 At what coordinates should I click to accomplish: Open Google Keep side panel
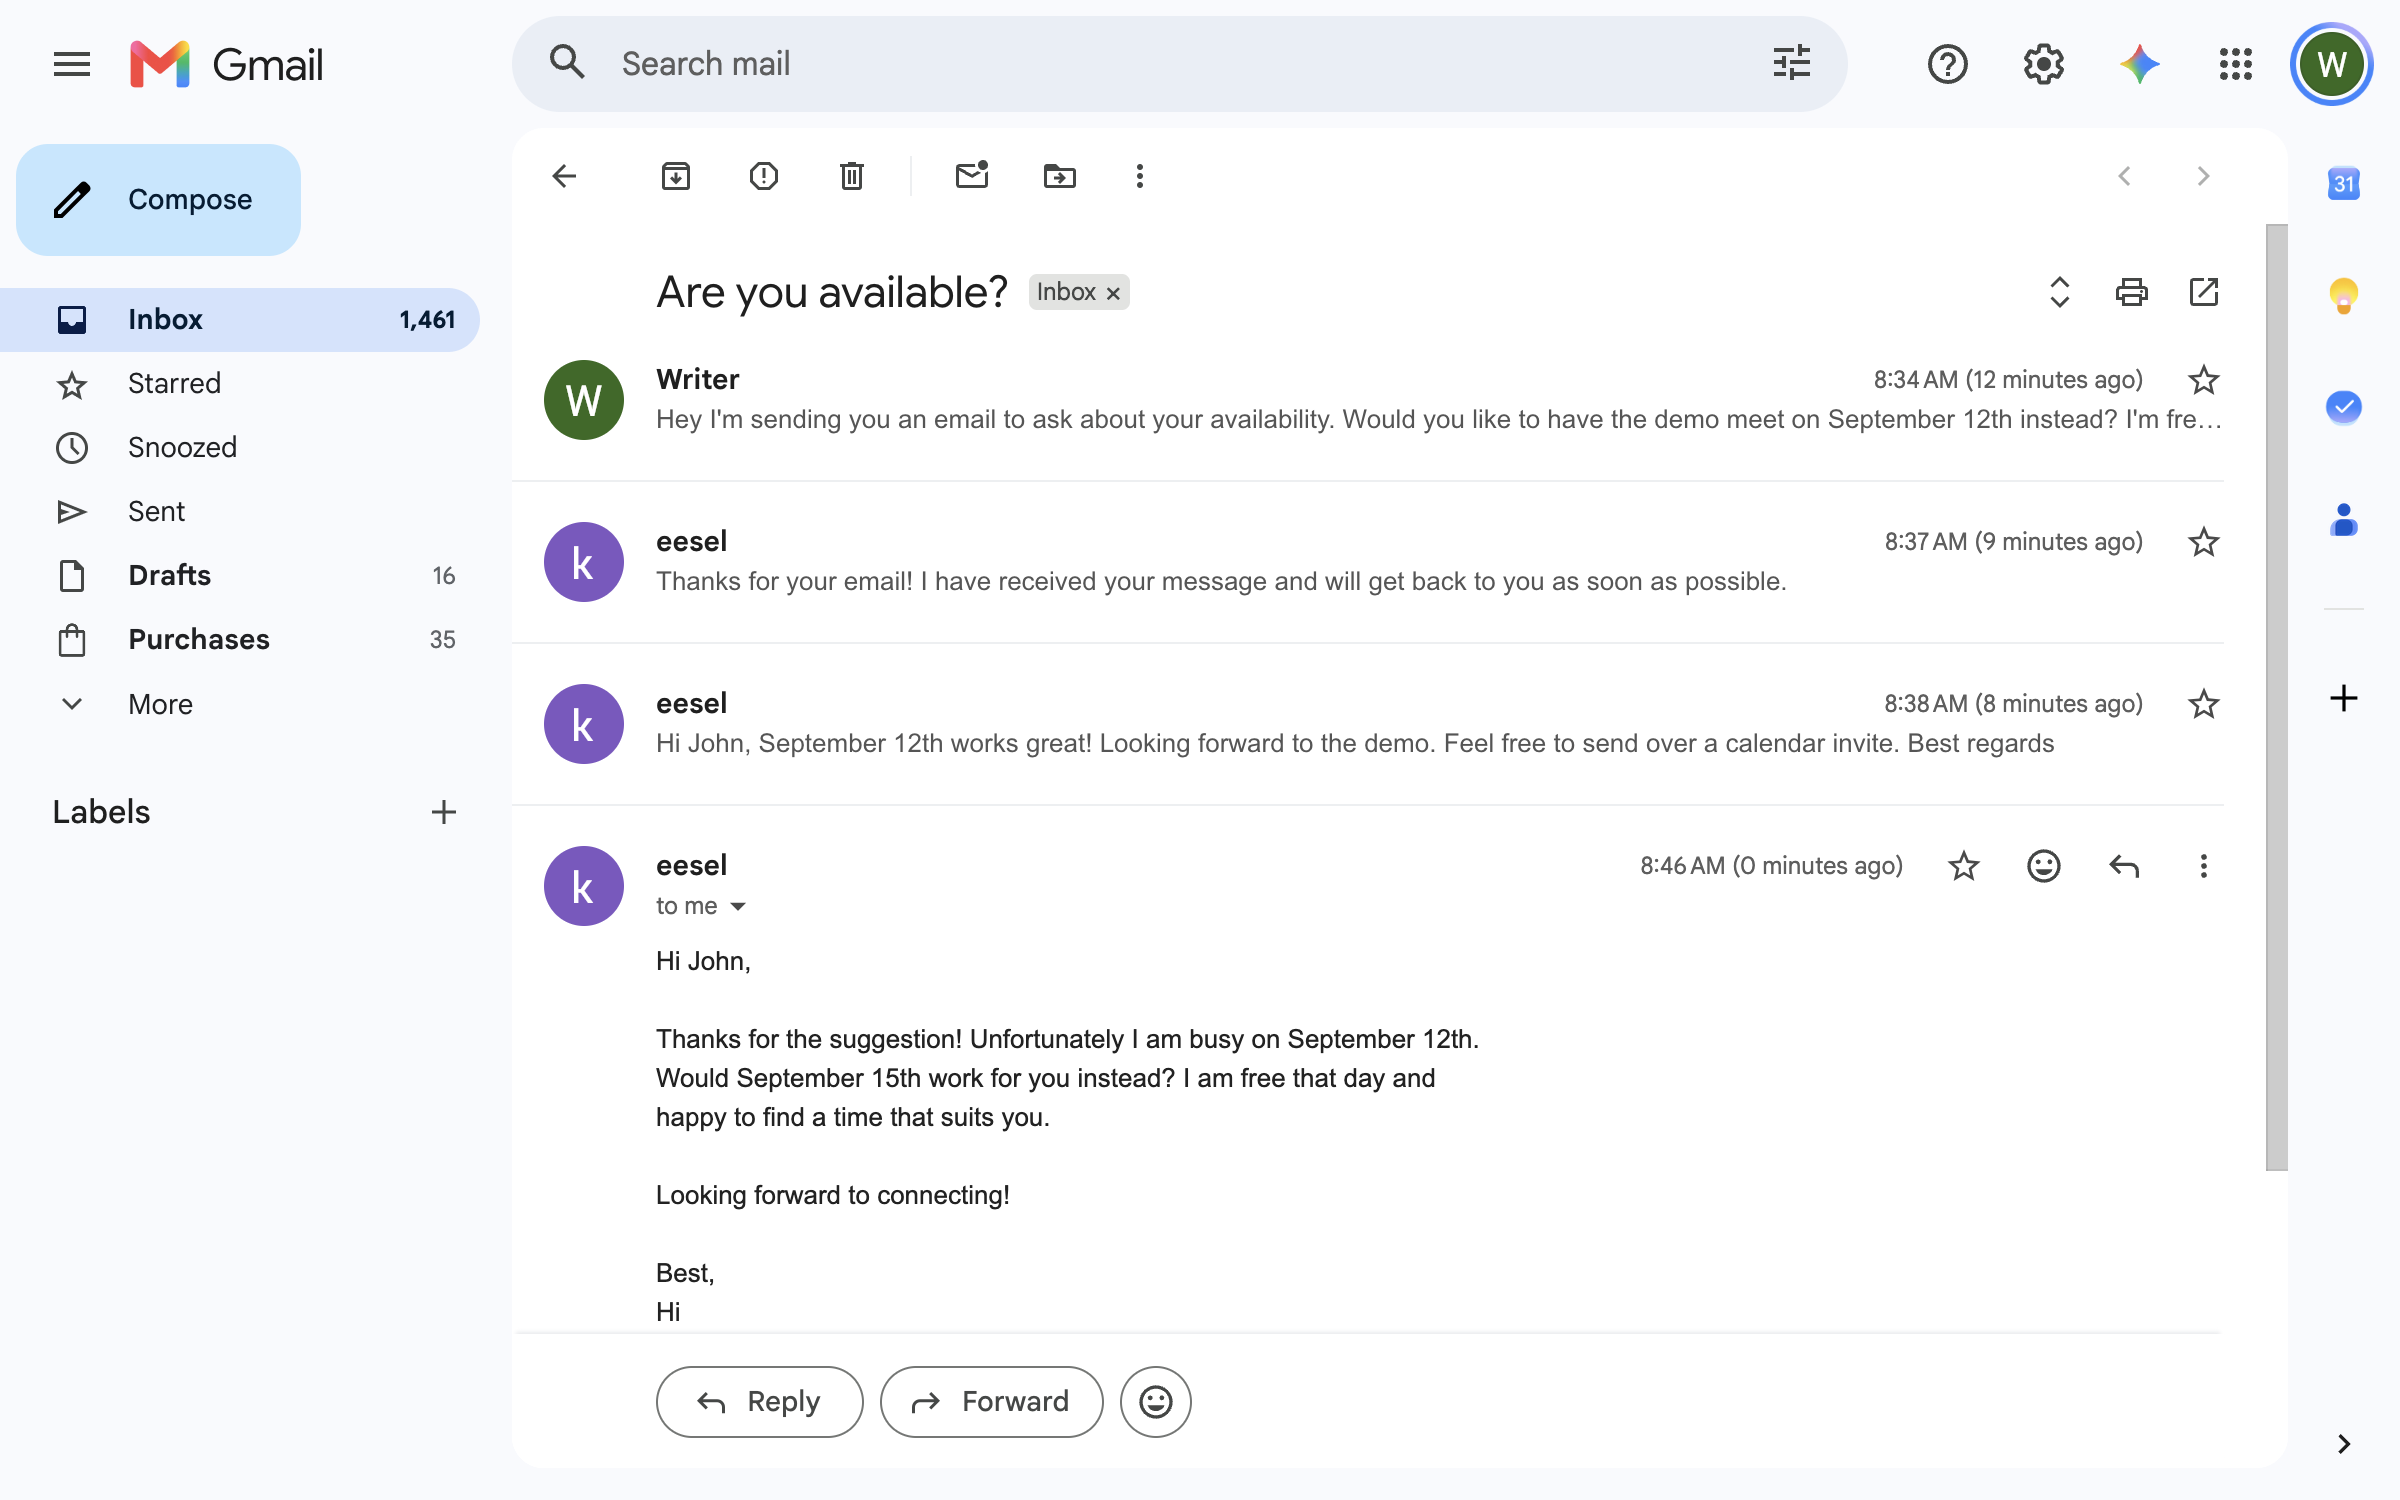coord(2344,296)
